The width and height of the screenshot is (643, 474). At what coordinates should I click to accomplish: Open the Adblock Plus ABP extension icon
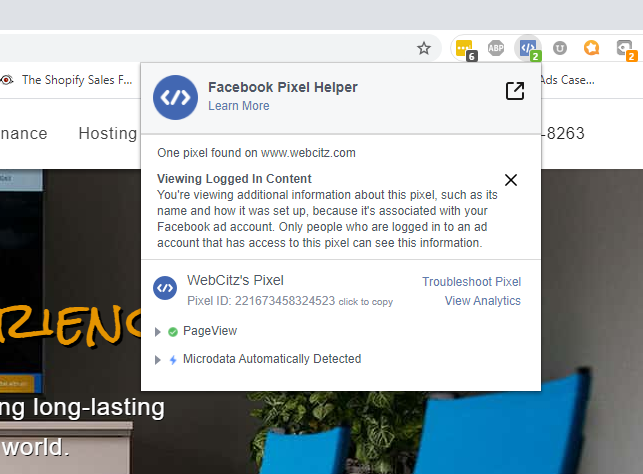tap(496, 48)
